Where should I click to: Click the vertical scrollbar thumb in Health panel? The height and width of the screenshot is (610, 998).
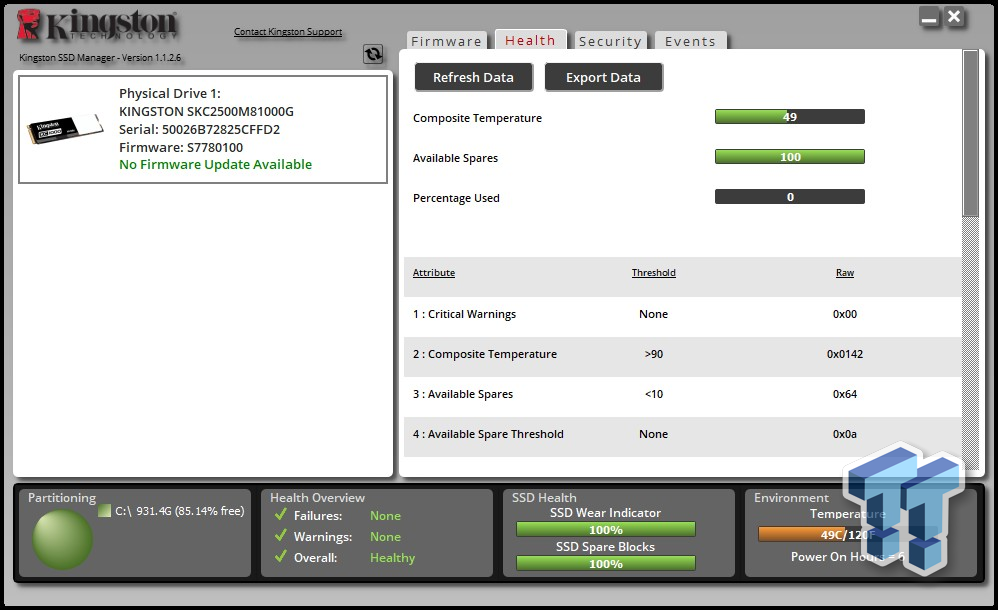[970, 133]
